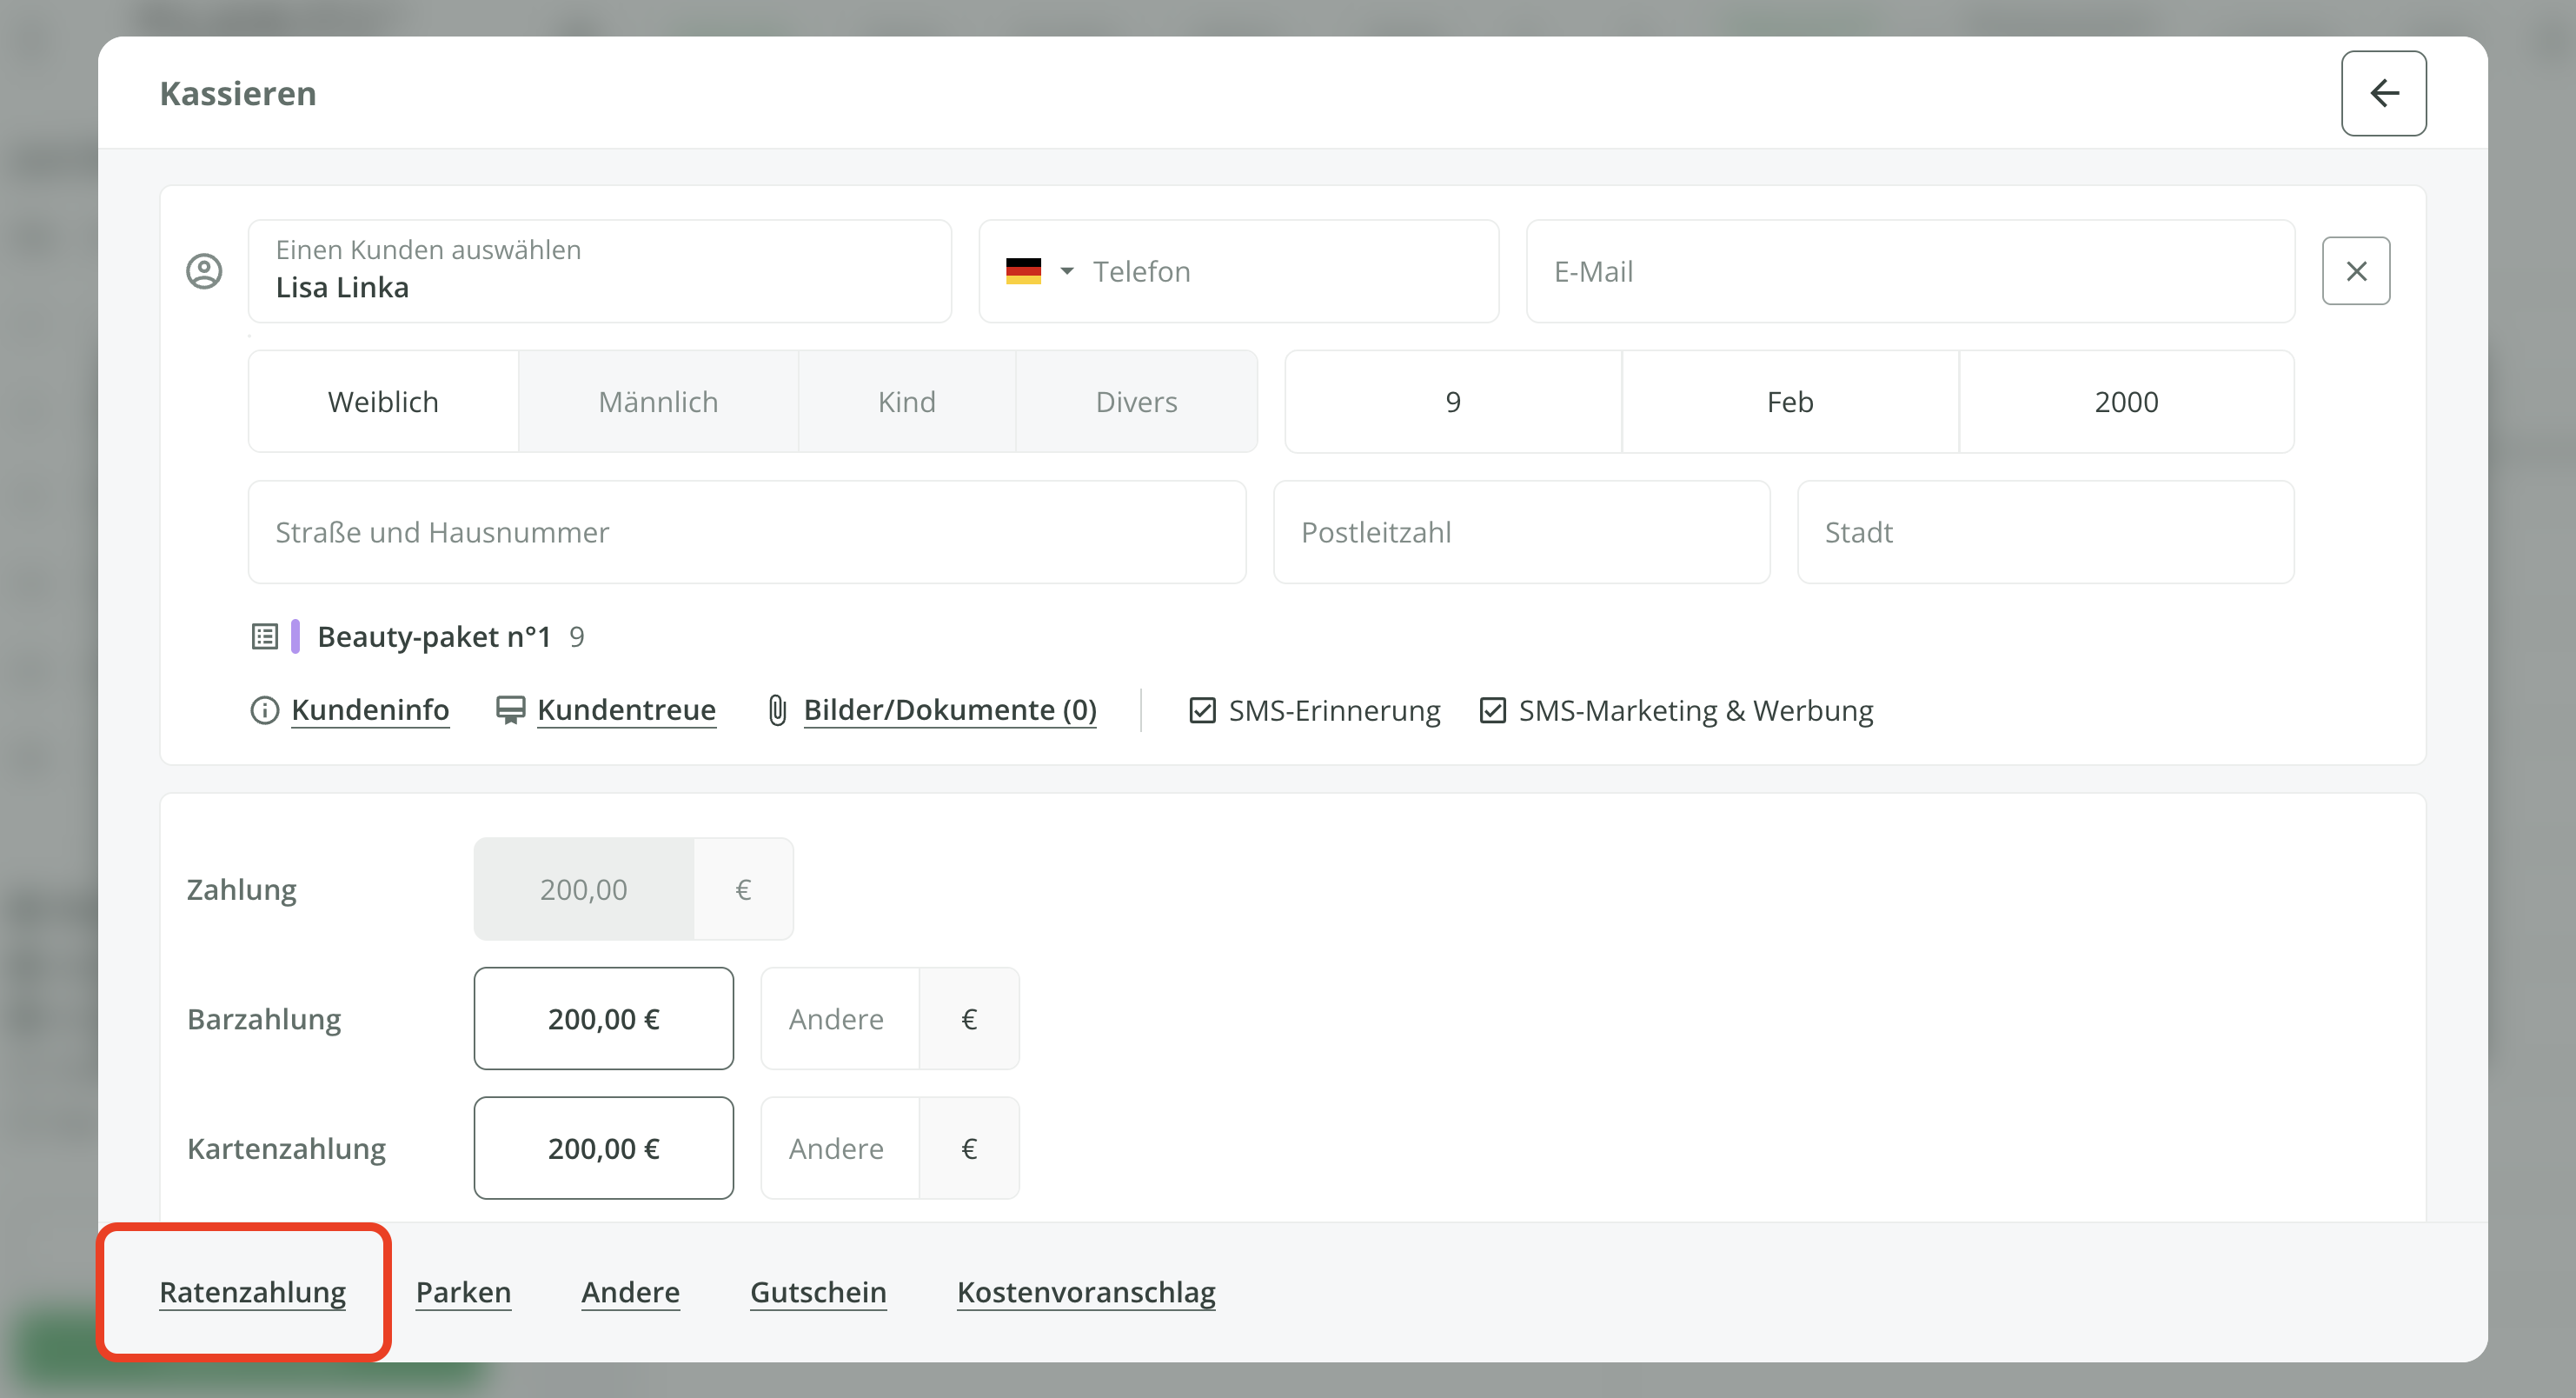Pay 200,00 € by Barzahlung
Viewport: 2576px width, 1398px height.
pyautogui.click(x=603, y=1019)
